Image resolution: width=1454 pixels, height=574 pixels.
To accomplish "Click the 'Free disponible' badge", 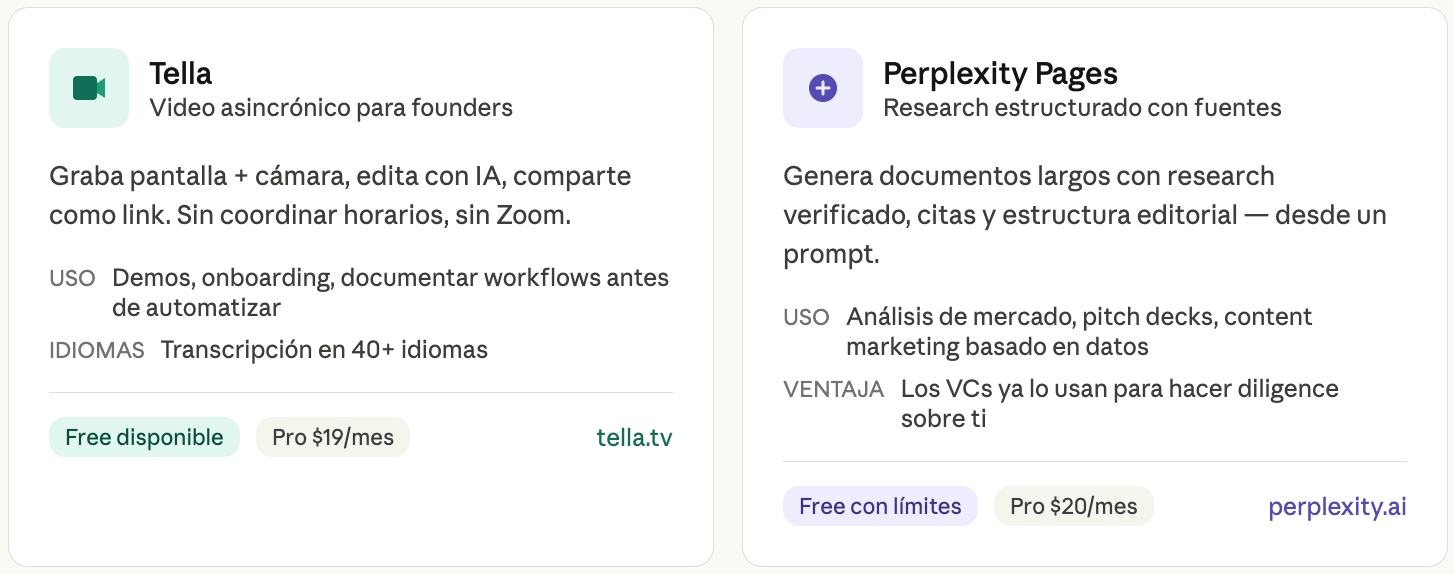I will [x=144, y=437].
